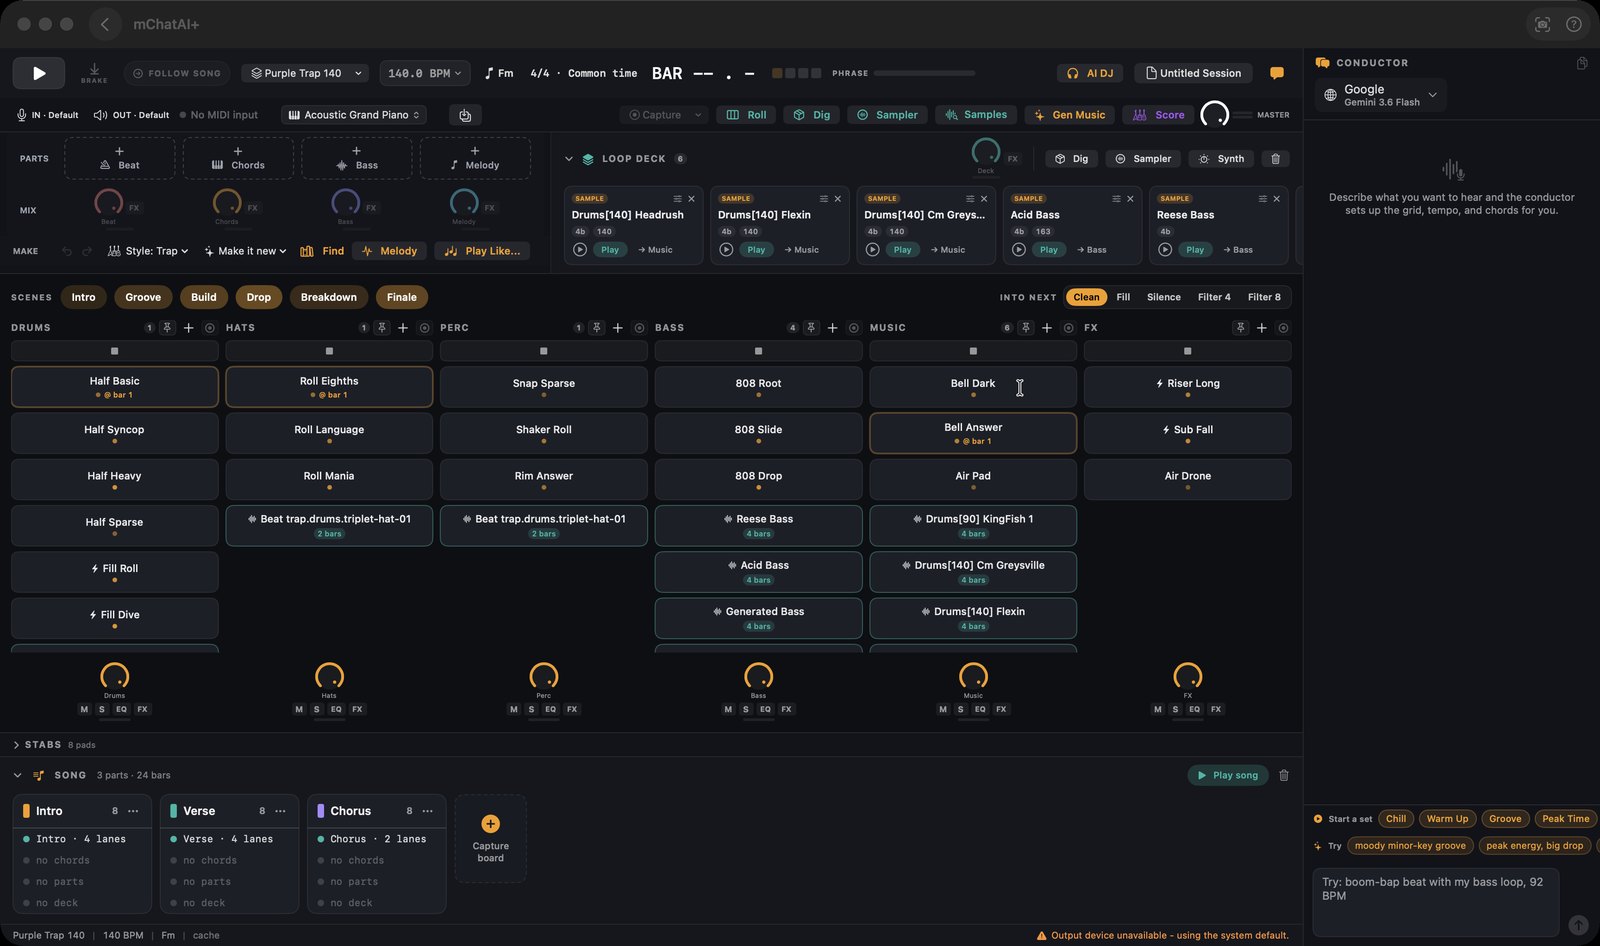Click the Brake icon
1600x946 pixels.
94,72
